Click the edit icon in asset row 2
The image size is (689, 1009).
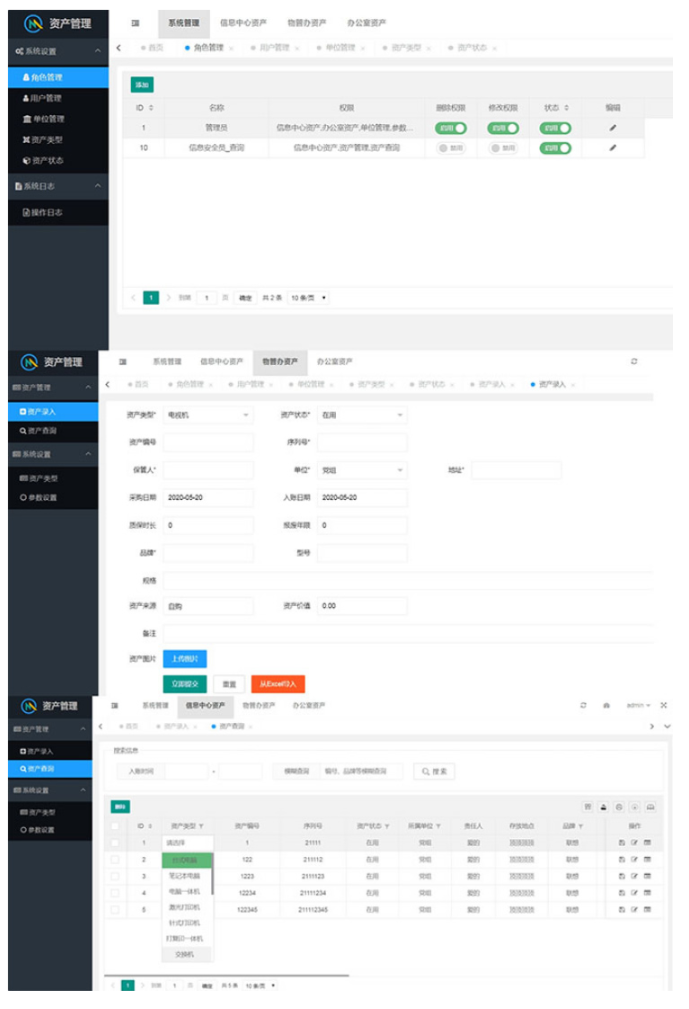634,860
